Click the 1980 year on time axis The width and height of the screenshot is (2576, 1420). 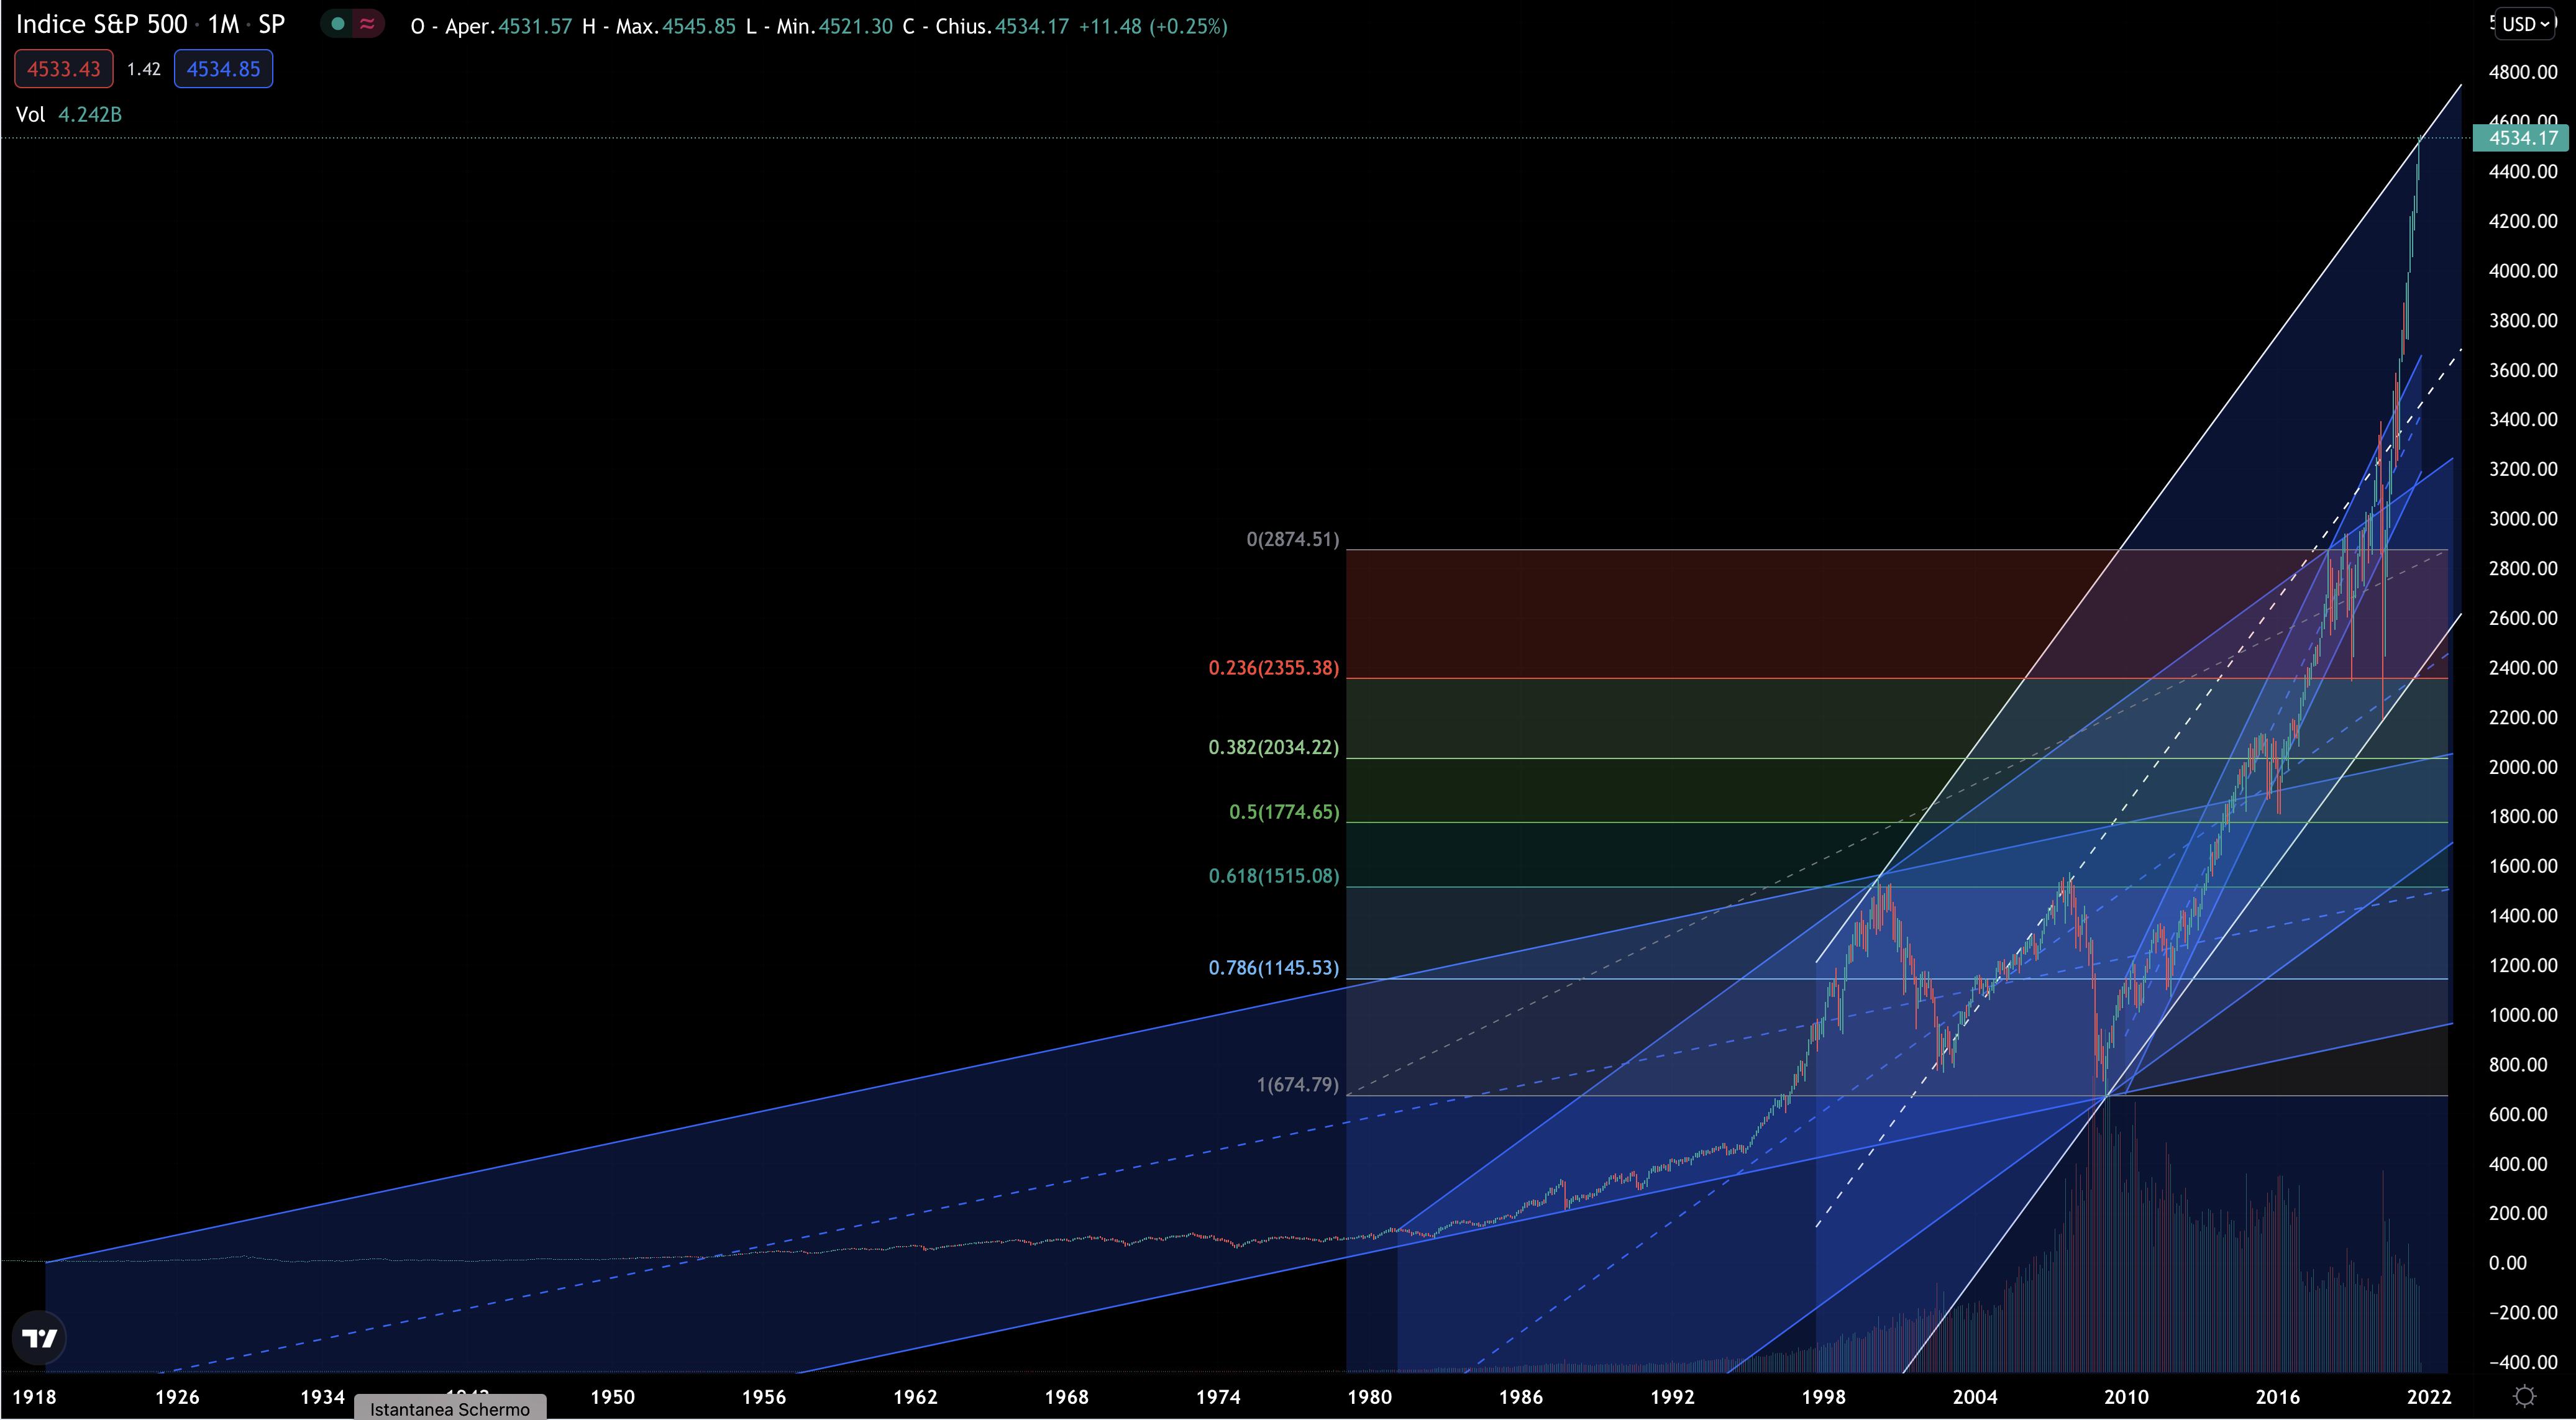pos(1369,1396)
